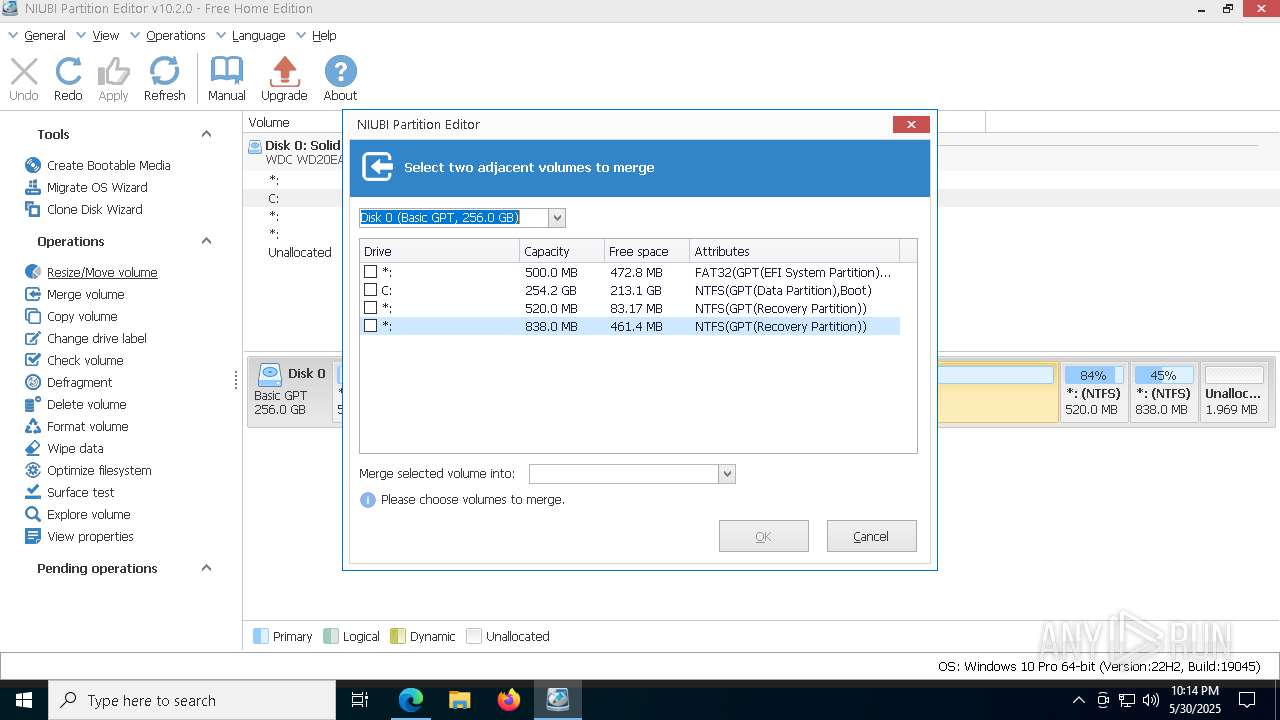The image size is (1280, 720).
Task: Click the Resize/Move volume link
Action: (102, 272)
